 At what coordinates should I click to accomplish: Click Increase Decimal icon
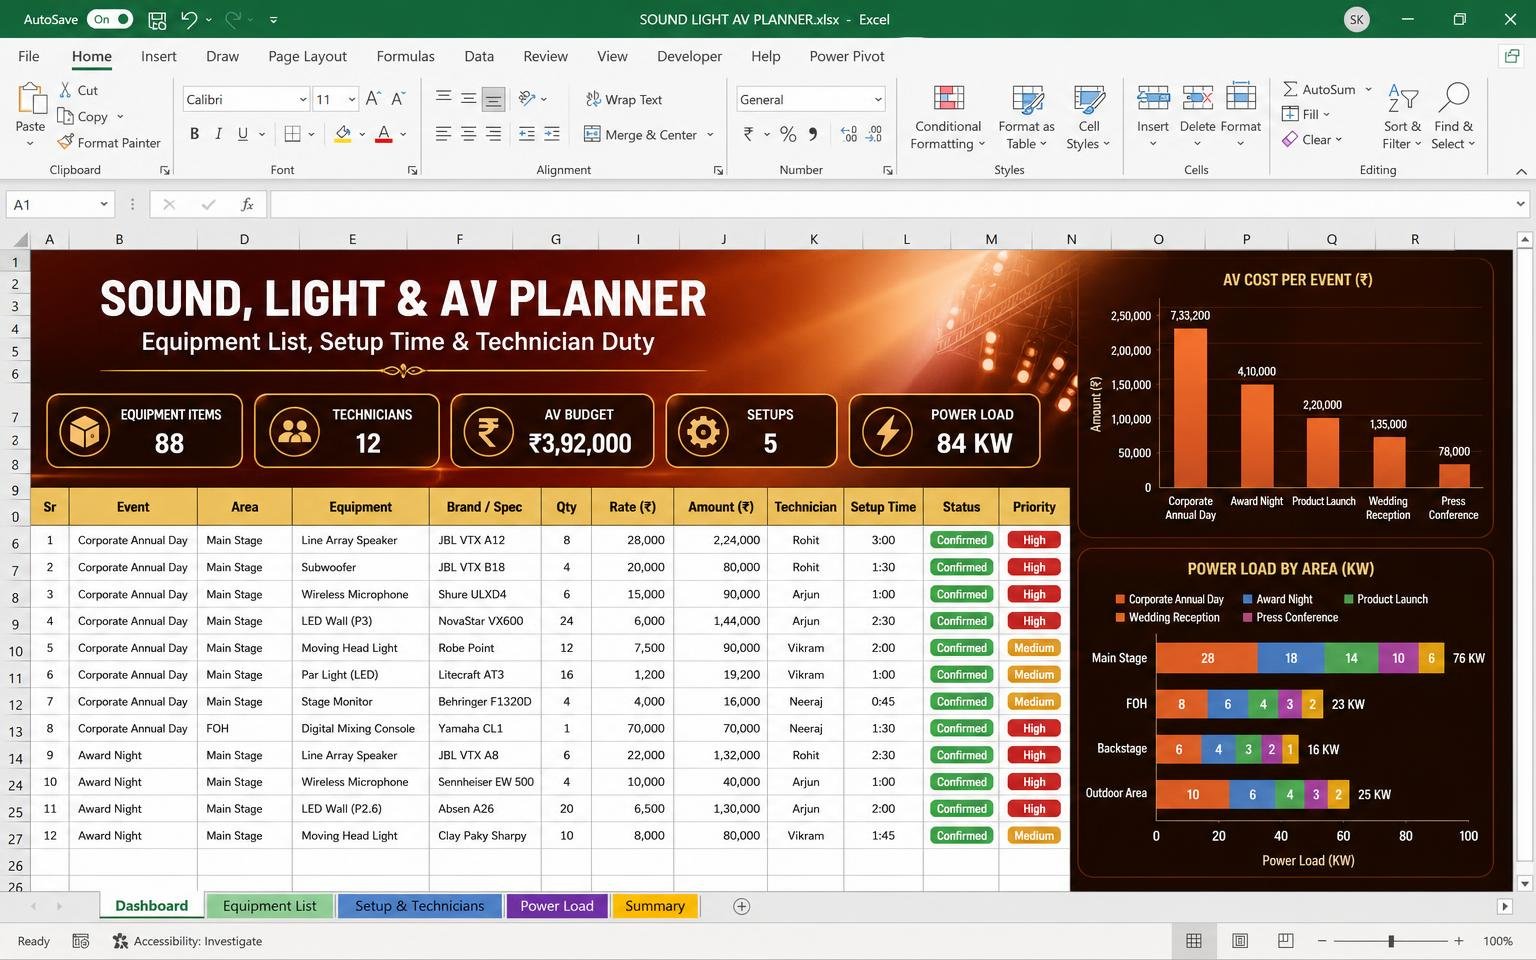pyautogui.click(x=849, y=134)
